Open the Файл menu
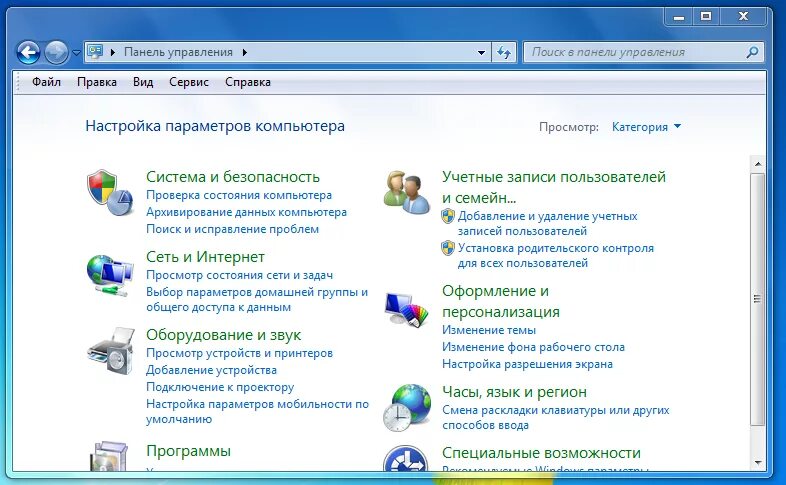 coord(46,82)
